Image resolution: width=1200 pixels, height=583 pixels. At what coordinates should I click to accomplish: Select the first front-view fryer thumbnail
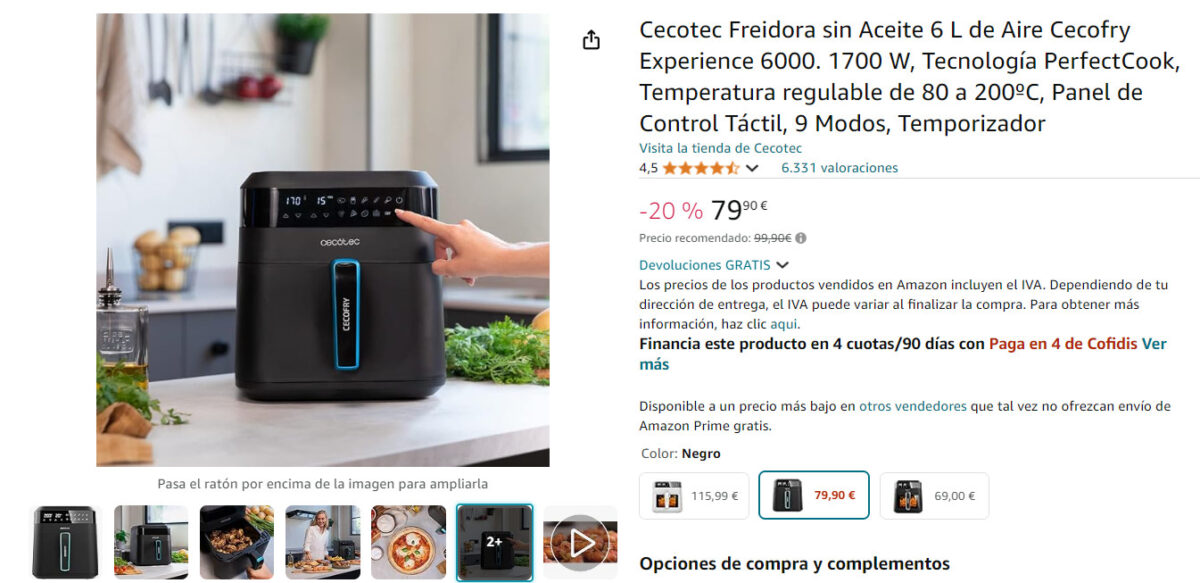point(66,543)
